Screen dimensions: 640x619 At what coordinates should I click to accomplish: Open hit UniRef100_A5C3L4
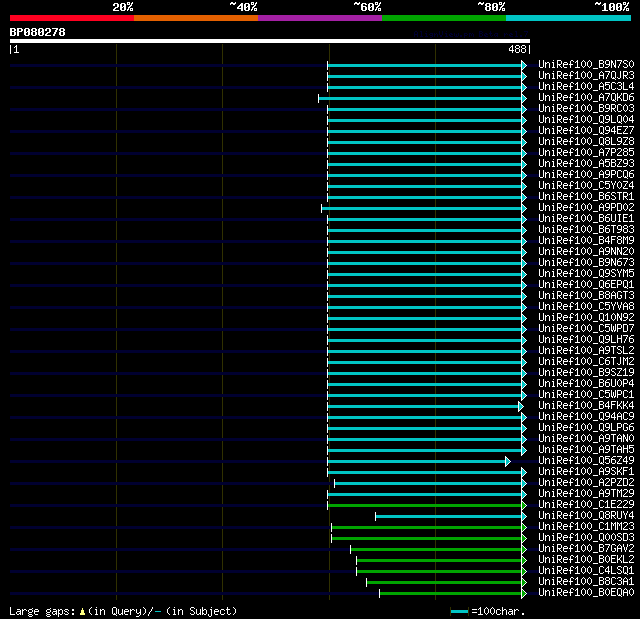point(586,87)
